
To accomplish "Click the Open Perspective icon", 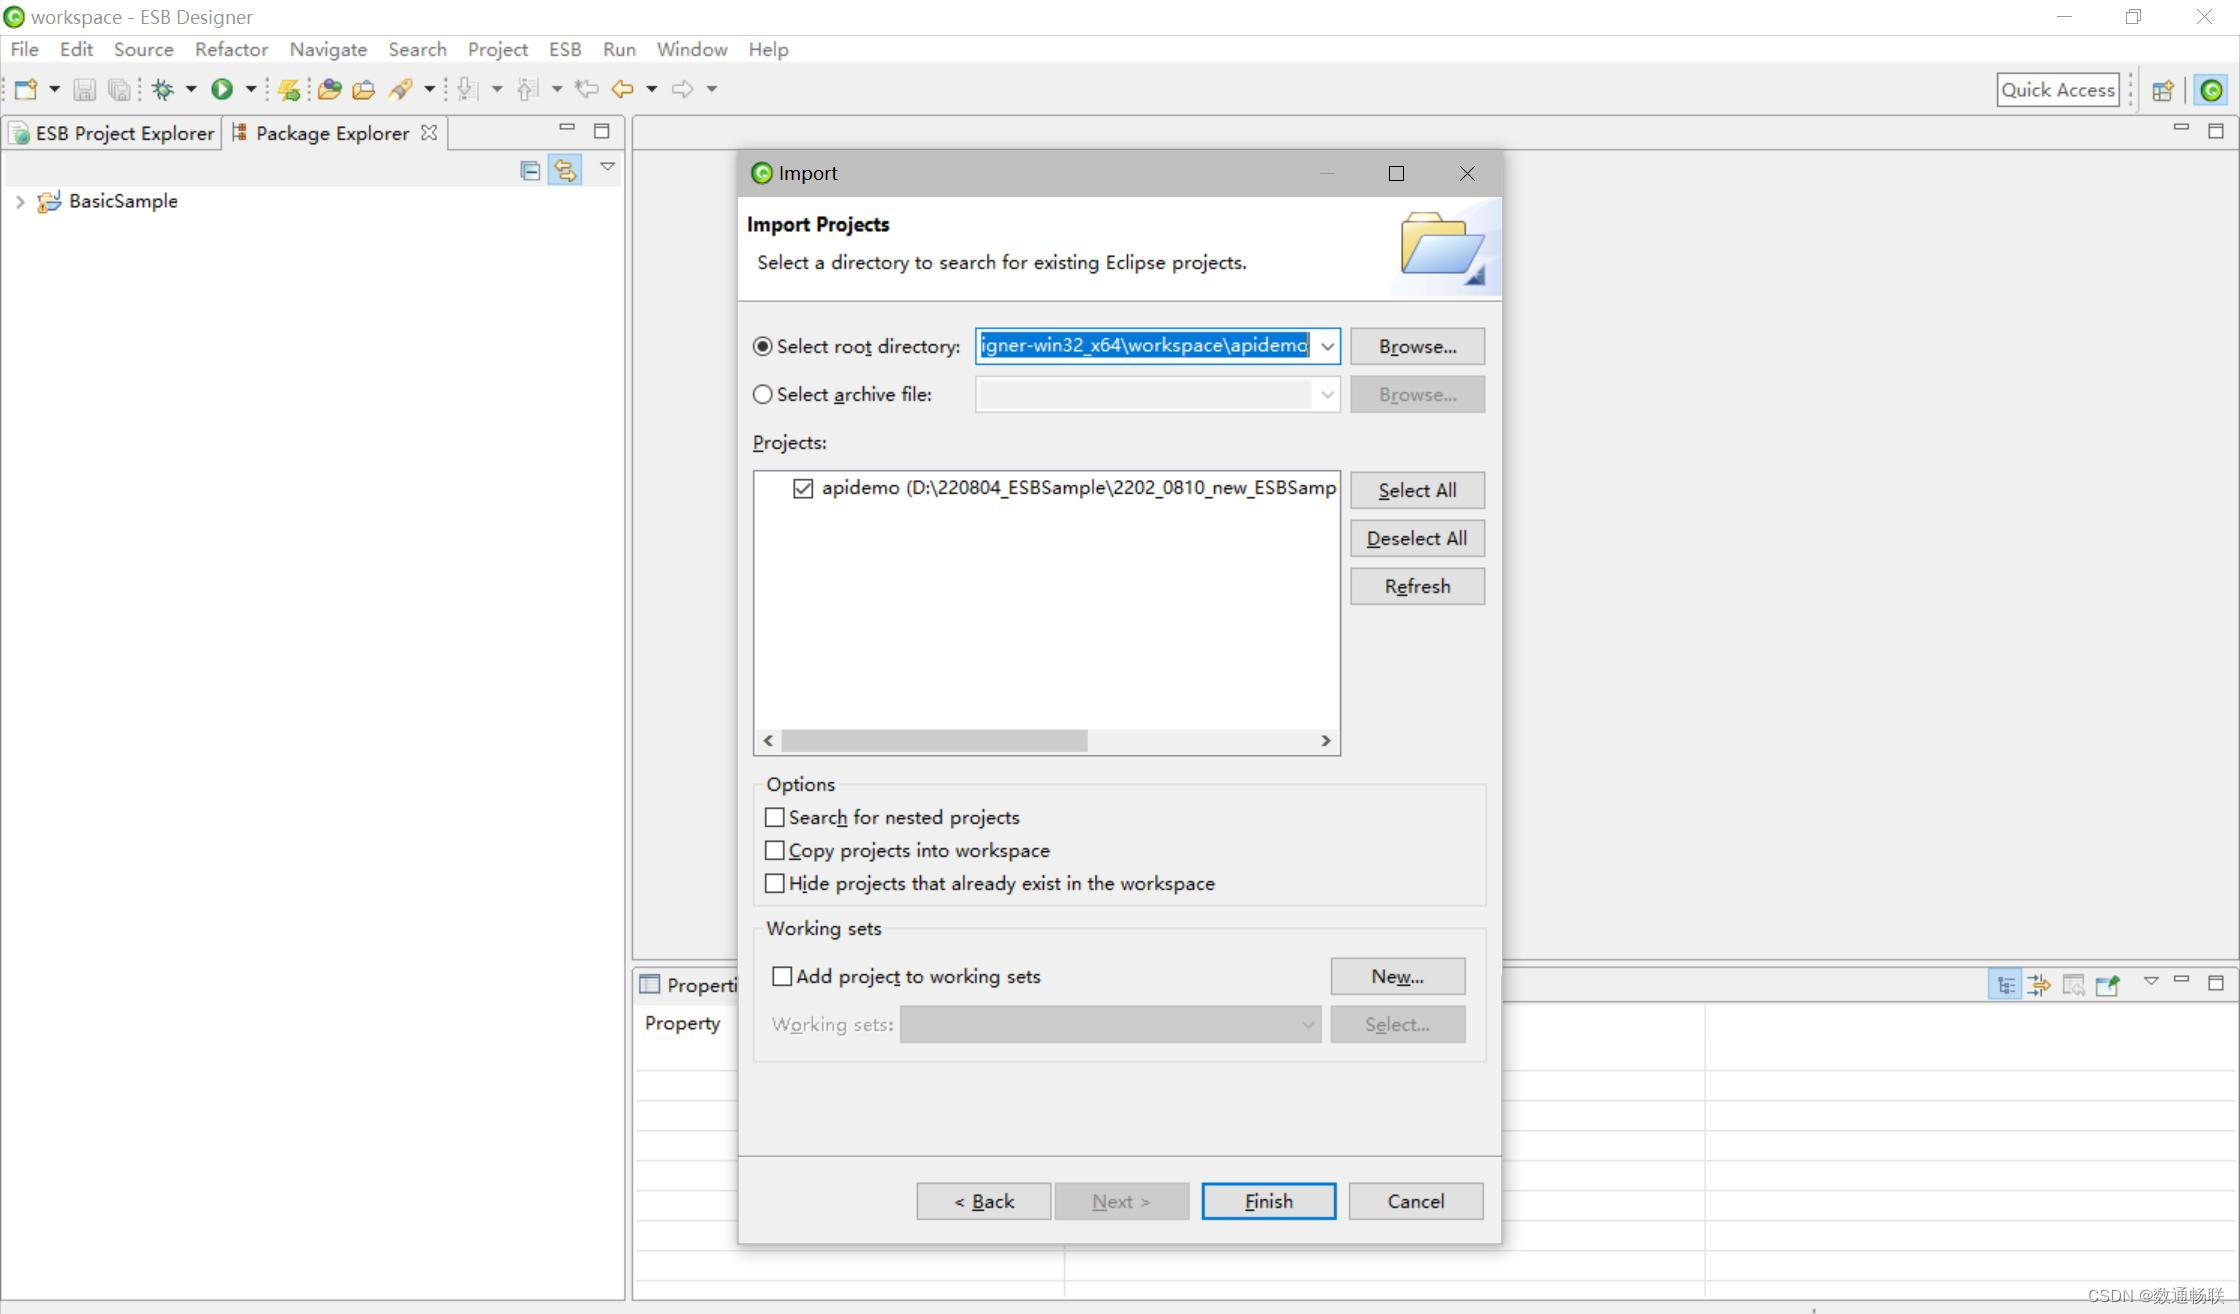I will [2163, 90].
